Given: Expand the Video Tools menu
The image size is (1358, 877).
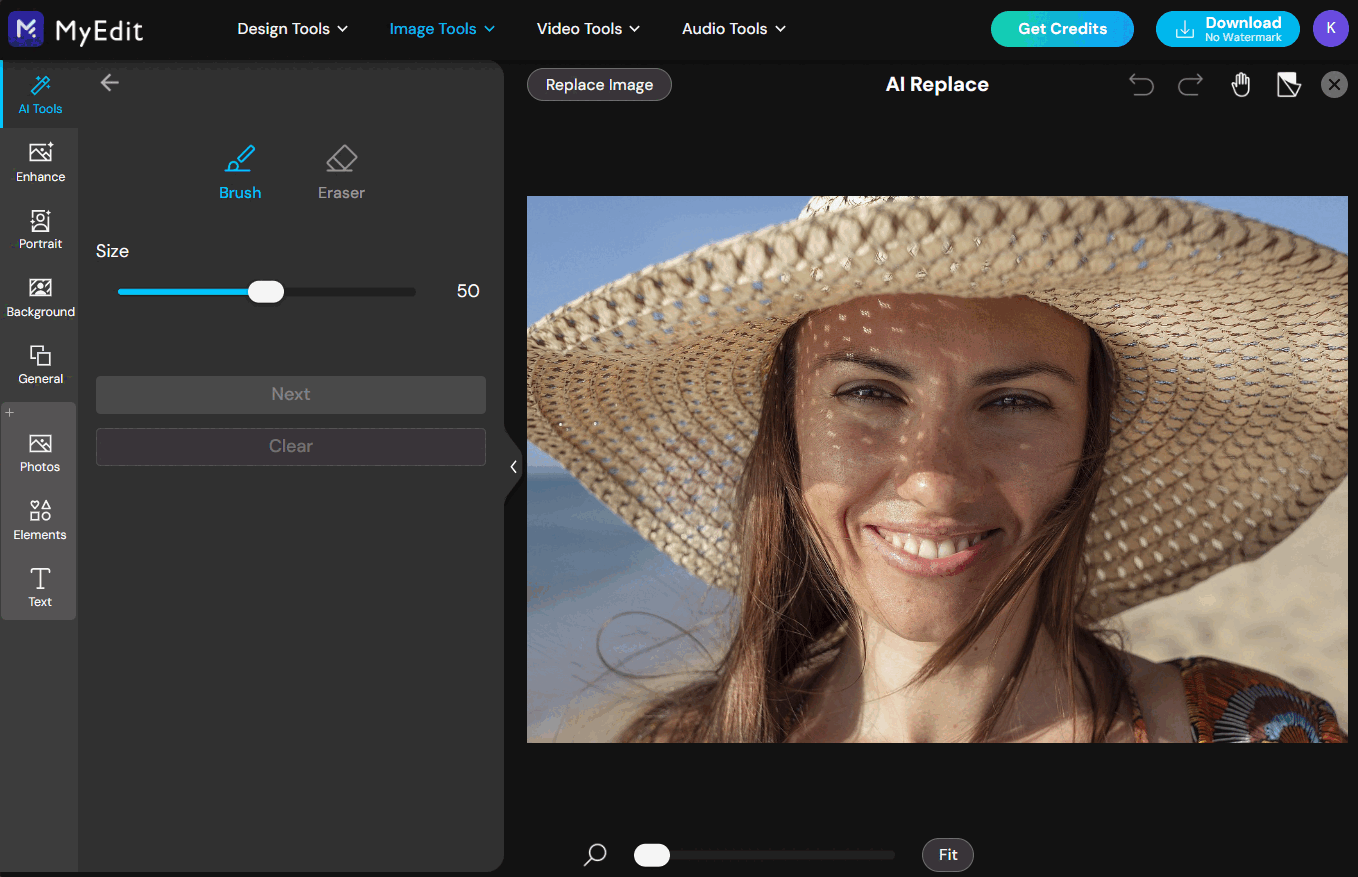Looking at the screenshot, I should [x=588, y=29].
